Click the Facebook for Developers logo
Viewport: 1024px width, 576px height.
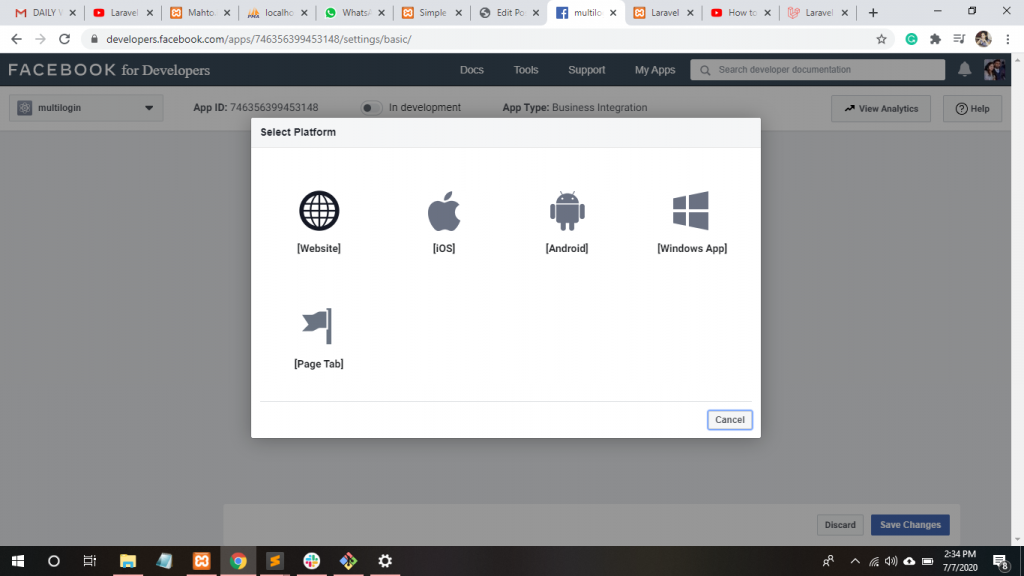(109, 70)
